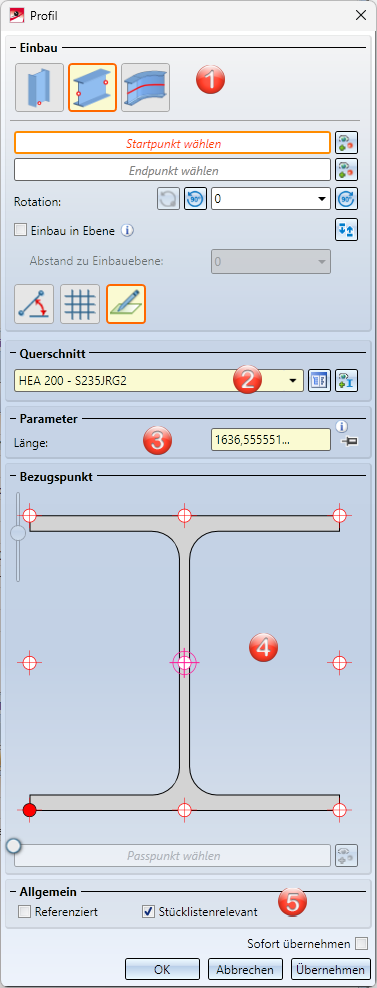The width and height of the screenshot is (377, 988).
Task: Expand the HEA 200 - S235JRG2 cross-section dropdown
Action: pyautogui.click(x=292, y=381)
